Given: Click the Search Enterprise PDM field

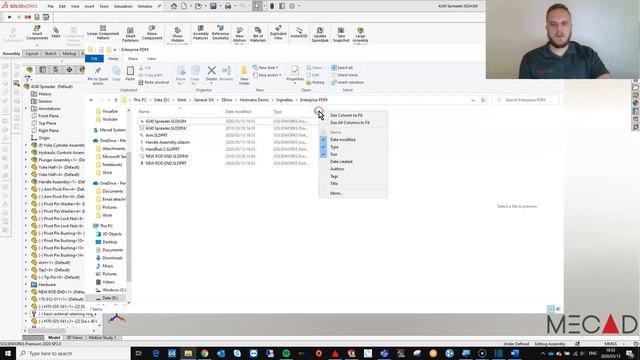Looking at the screenshot, I should coord(526,100).
